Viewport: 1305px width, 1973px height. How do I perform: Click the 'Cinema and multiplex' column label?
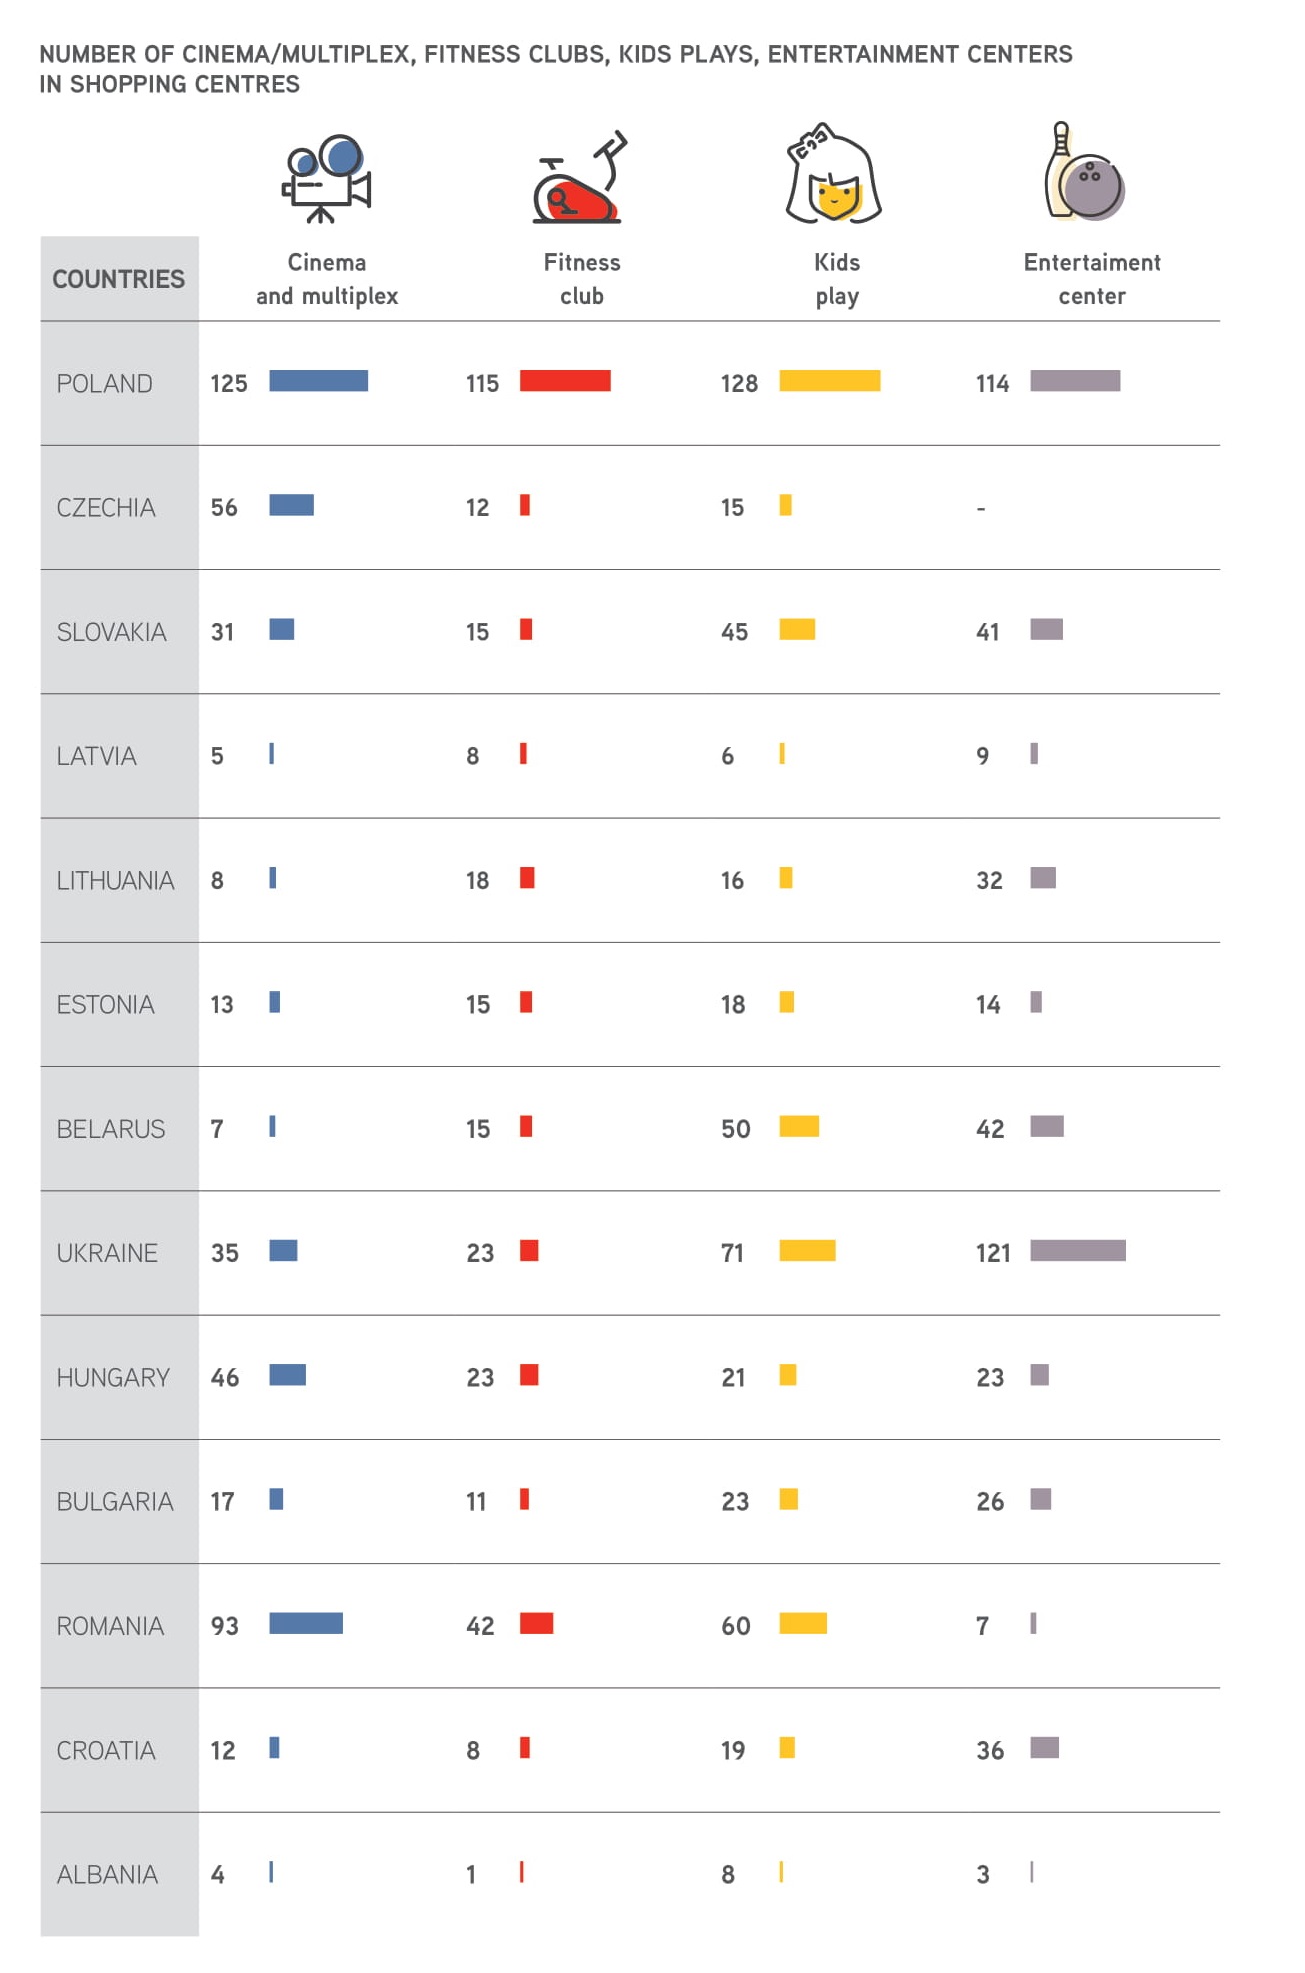pyautogui.click(x=327, y=279)
